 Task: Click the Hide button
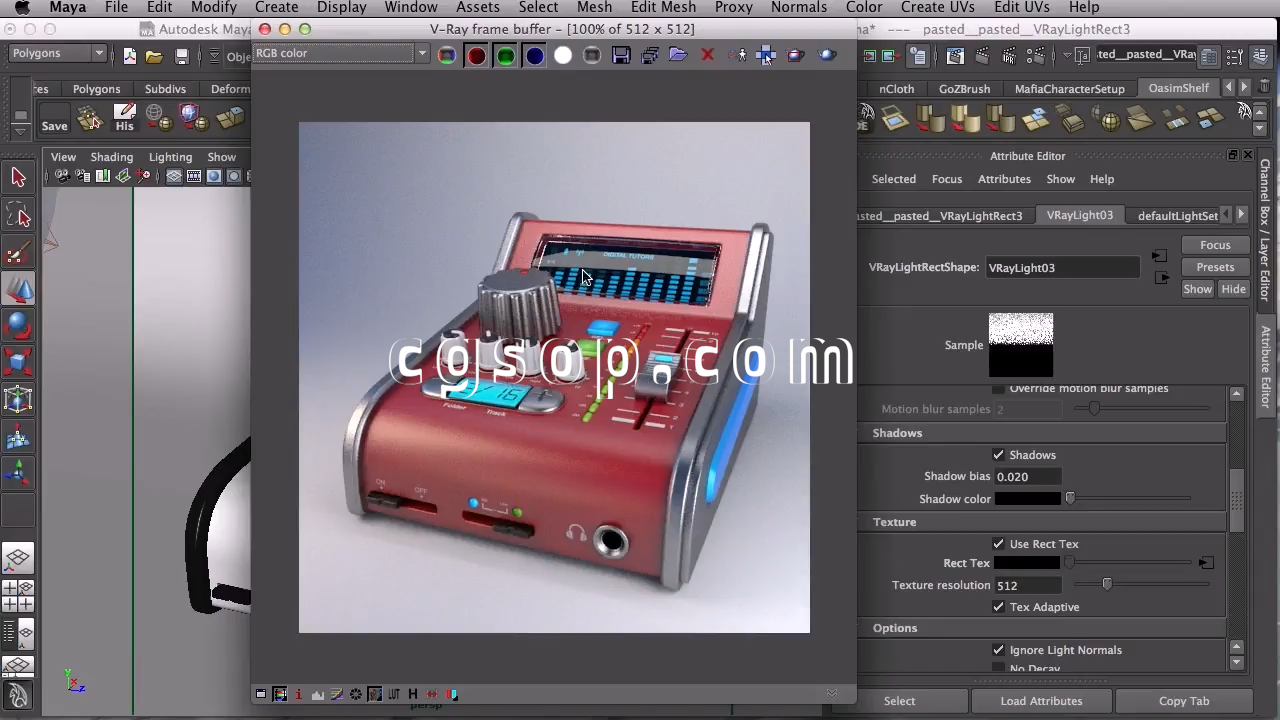point(1233,289)
